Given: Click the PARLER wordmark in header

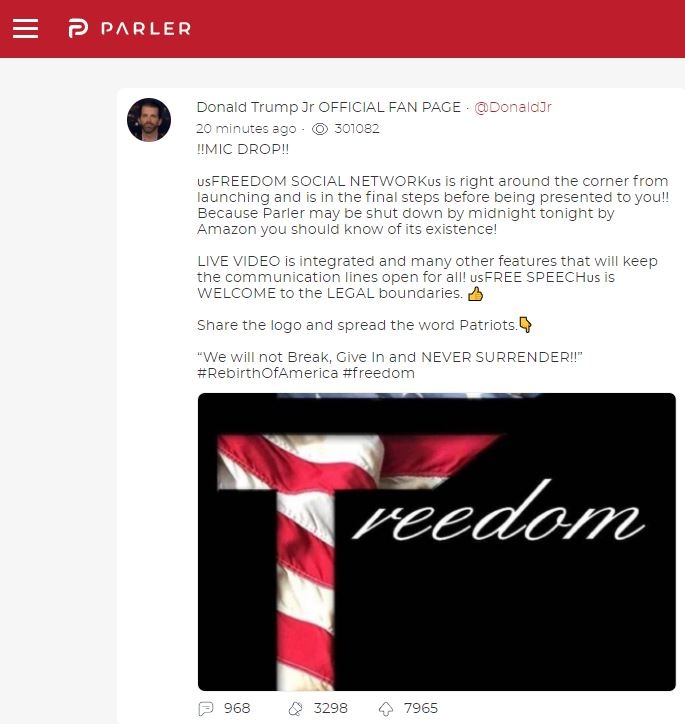Looking at the screenshot, I should pyautogui.click(x=146, y=29).
